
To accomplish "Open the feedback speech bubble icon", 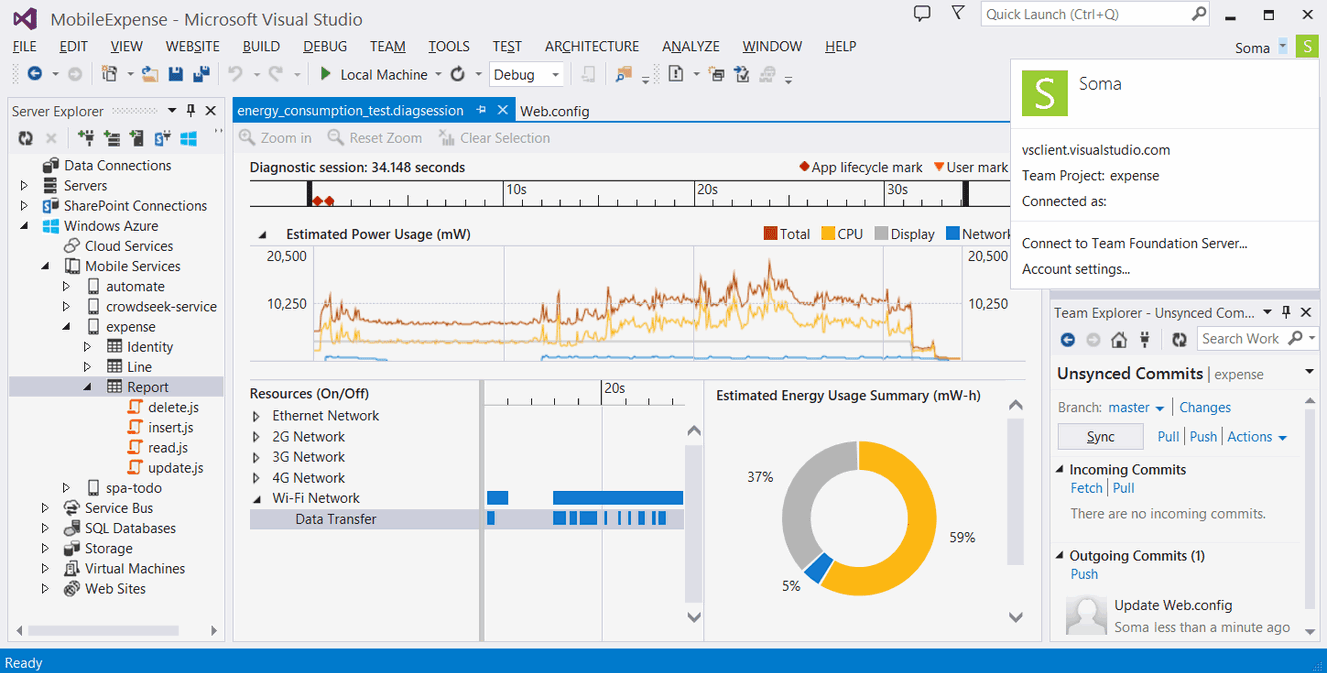I will [x=922, y=13].
